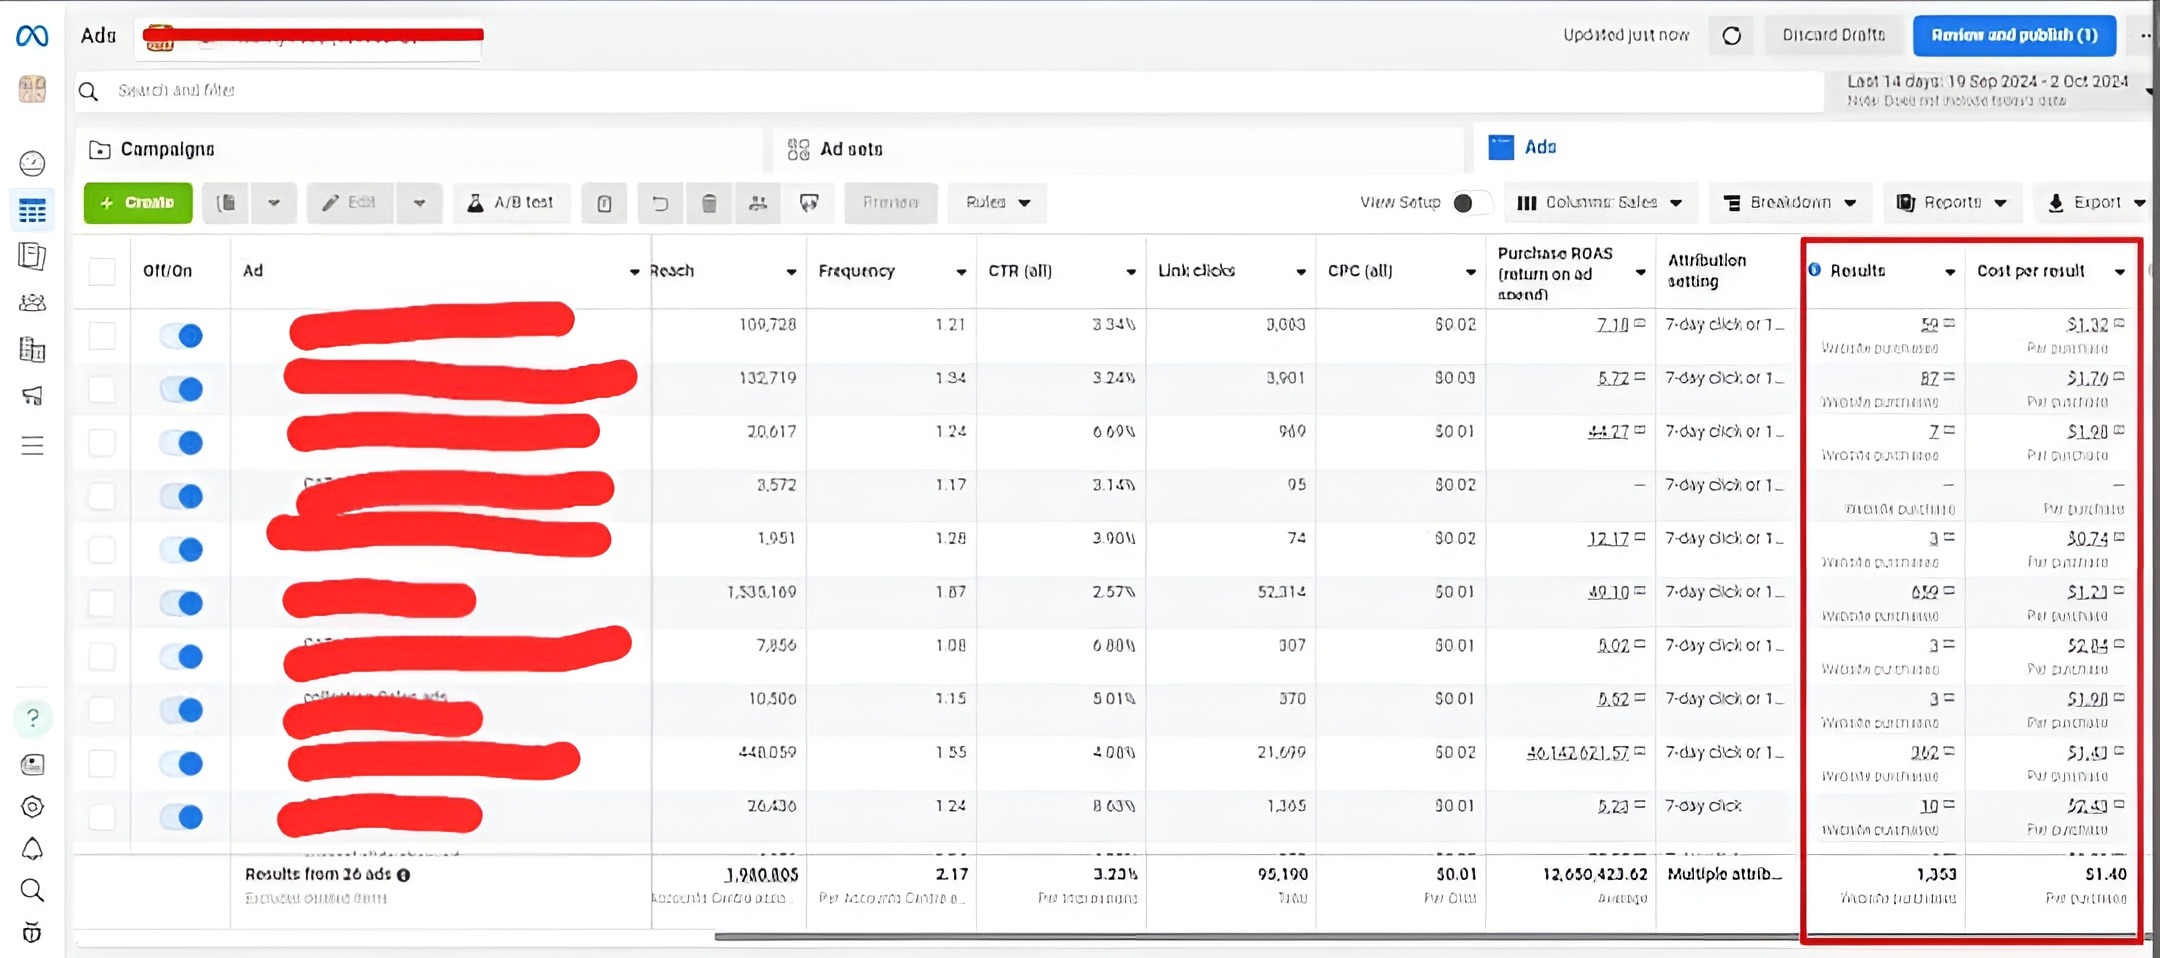
Task: Turn off the first ad's toggle switch
Action: tap(181, 335)
